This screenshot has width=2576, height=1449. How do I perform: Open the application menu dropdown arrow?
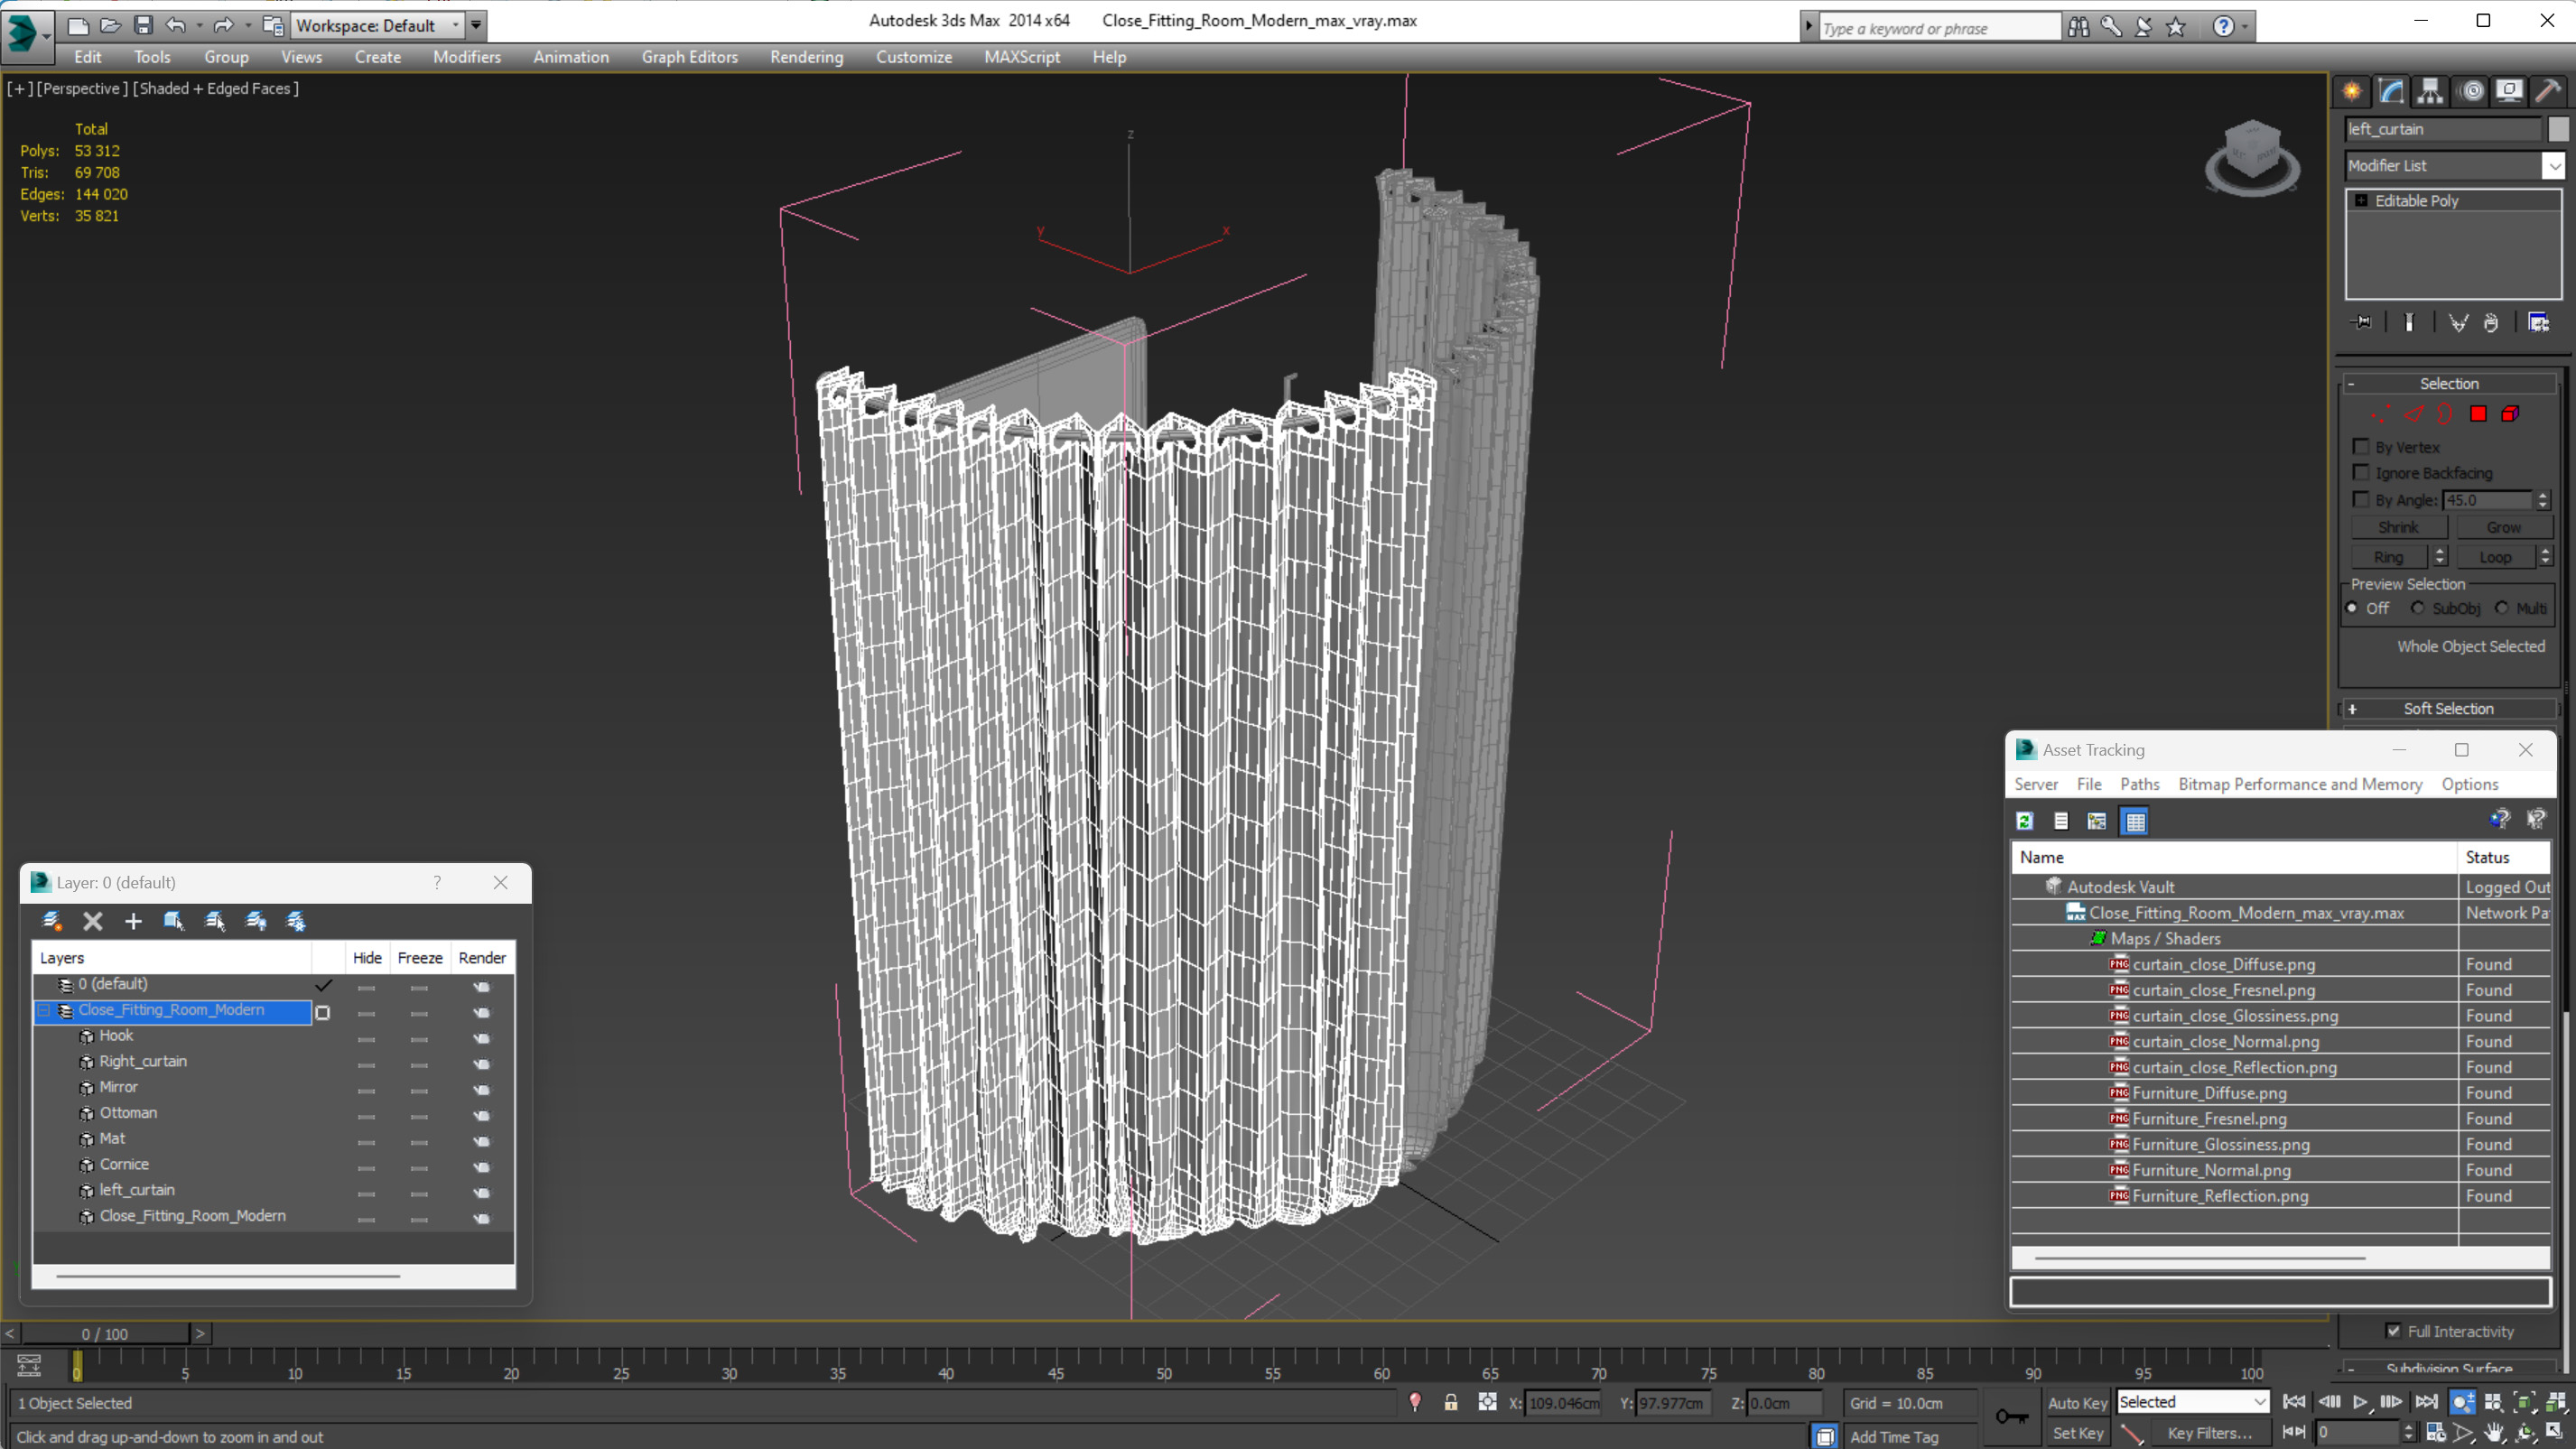[46, 35]
